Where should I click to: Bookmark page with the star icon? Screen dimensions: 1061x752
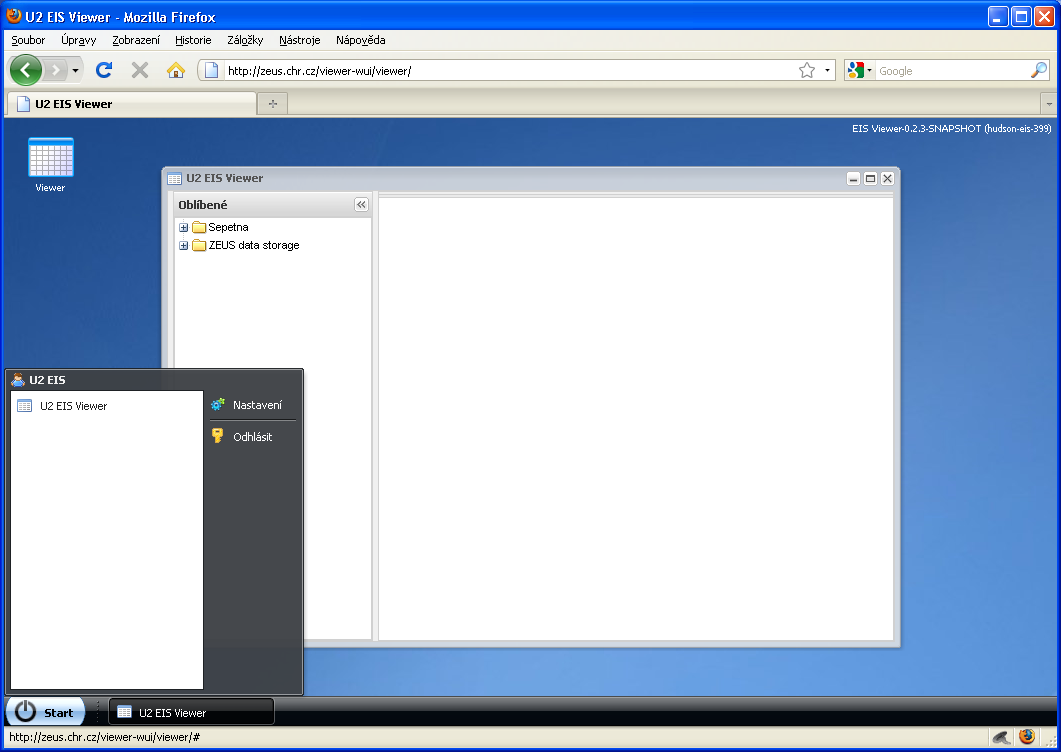pyautogui.click(x=806, y=70)
